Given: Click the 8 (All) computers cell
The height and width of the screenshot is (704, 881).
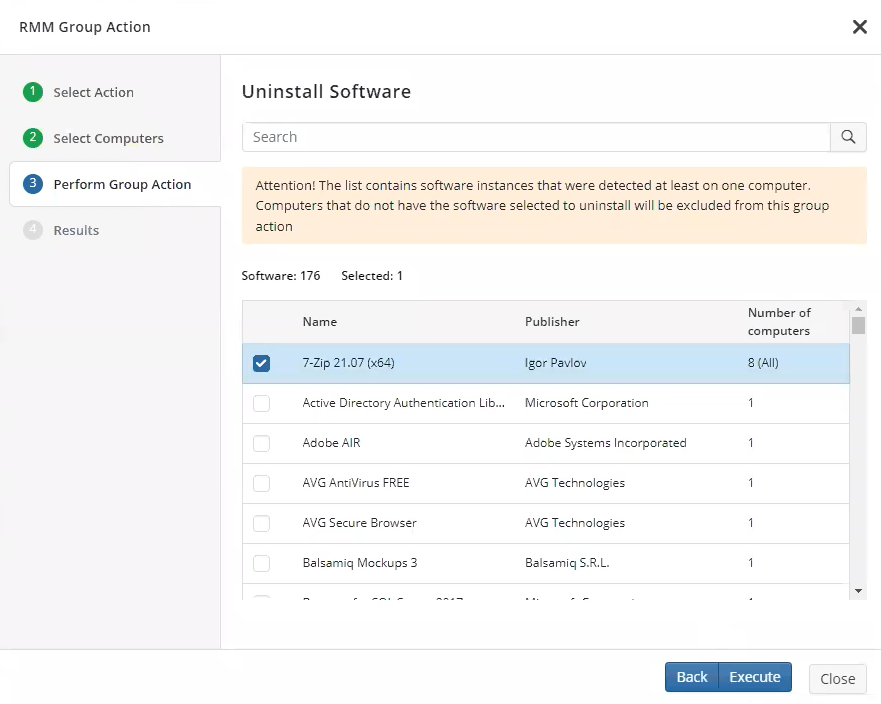Looking at the screenshot, I should 763,363.
